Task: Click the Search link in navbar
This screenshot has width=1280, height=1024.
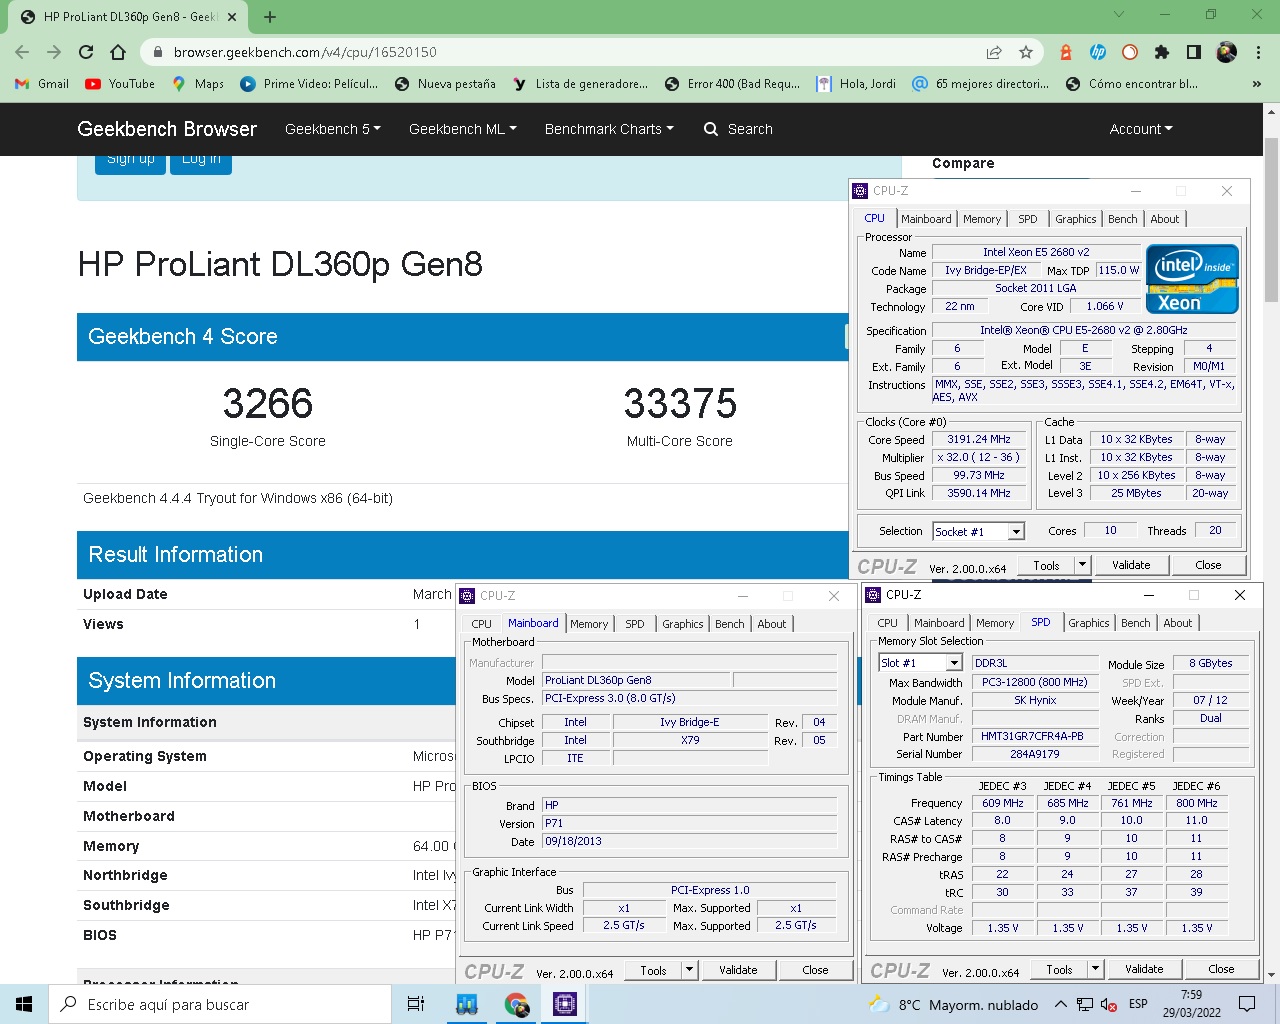Action: point(738,129)
